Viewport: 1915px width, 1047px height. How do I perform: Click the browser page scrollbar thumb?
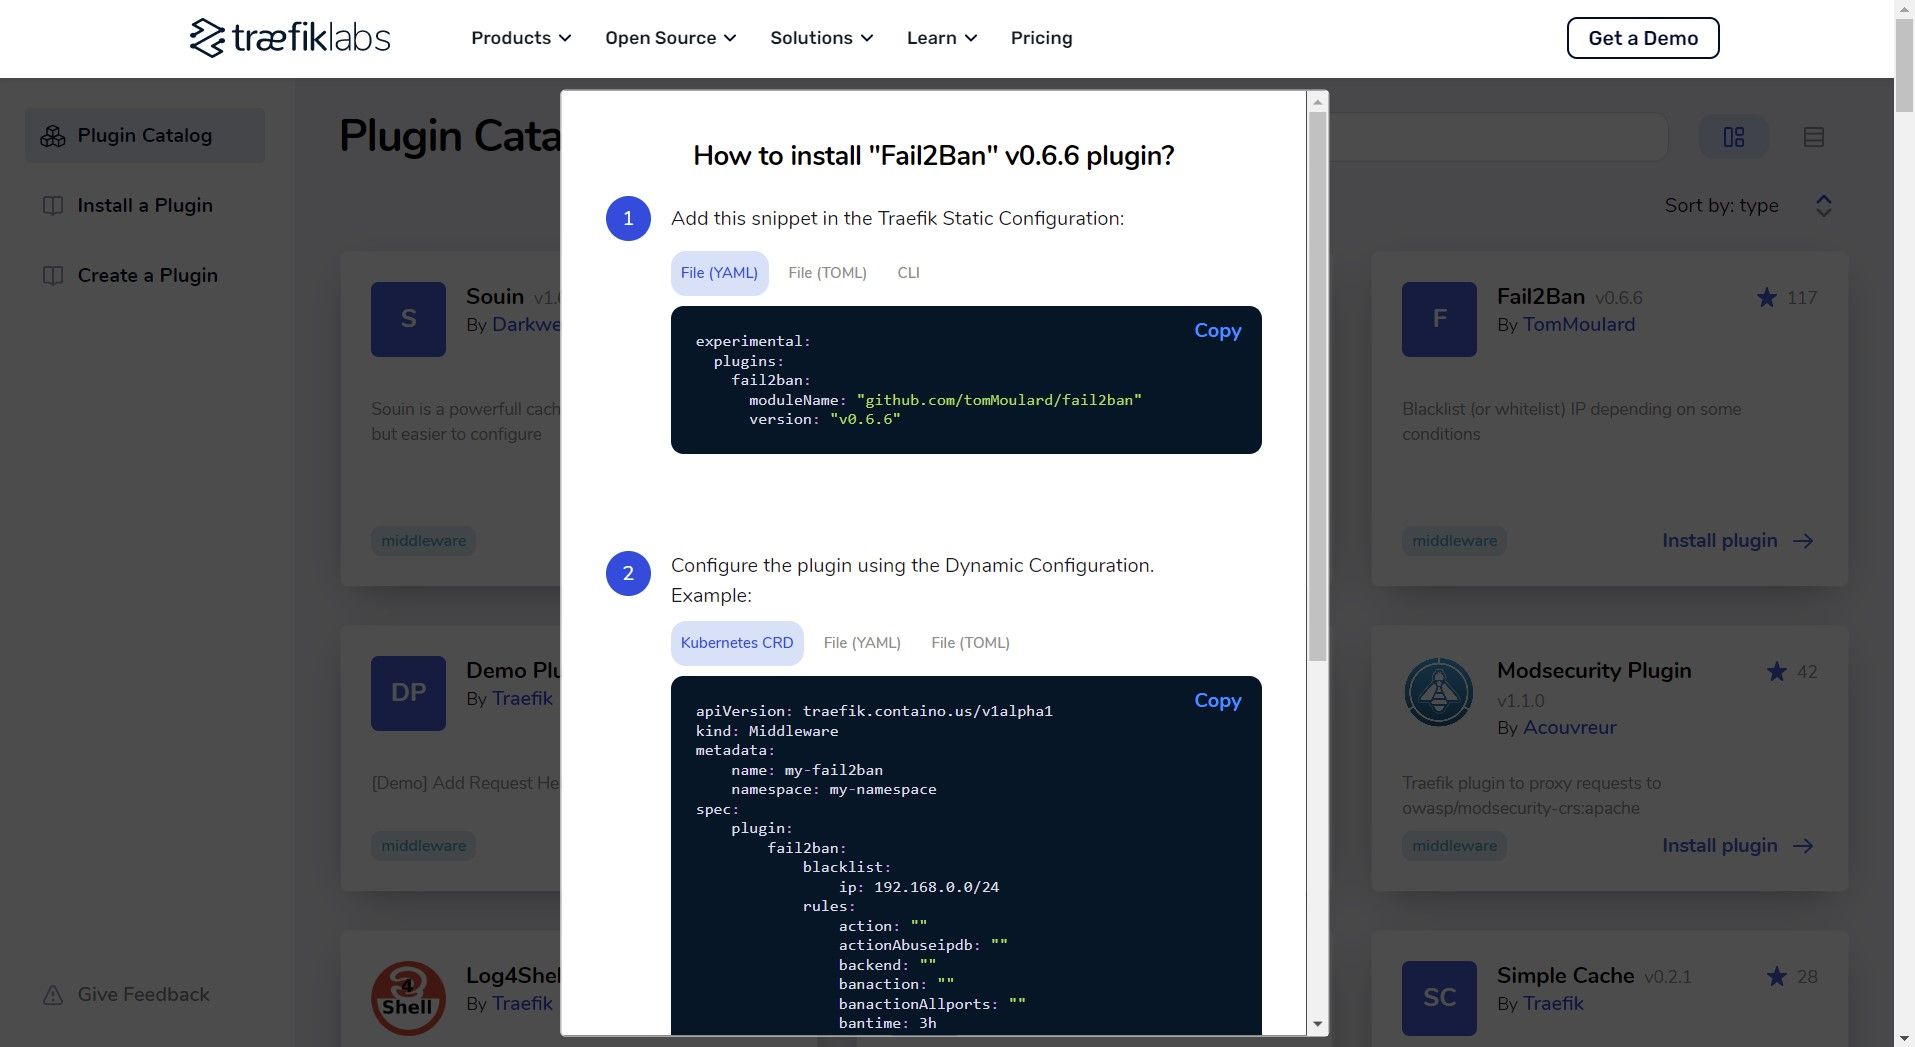pyautogui.click(x=1904, y=64)
